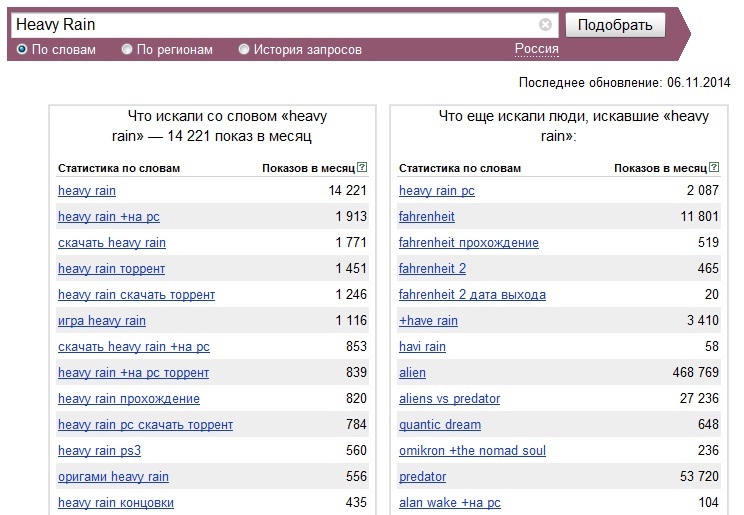Open the "+have rain" link

coord(428,321)
